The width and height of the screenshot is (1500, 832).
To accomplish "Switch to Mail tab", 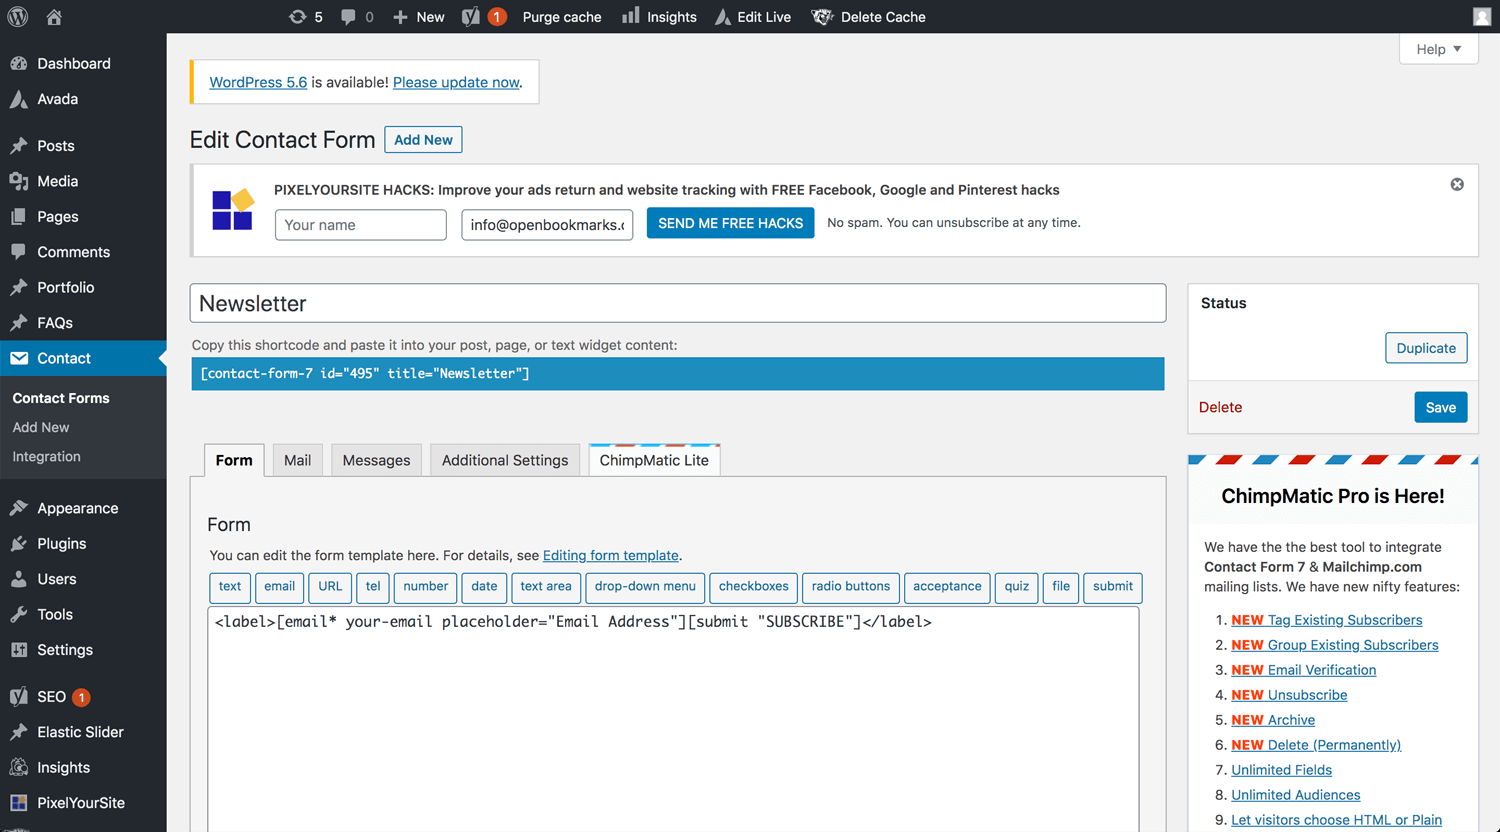I will (x=297, y=460).
